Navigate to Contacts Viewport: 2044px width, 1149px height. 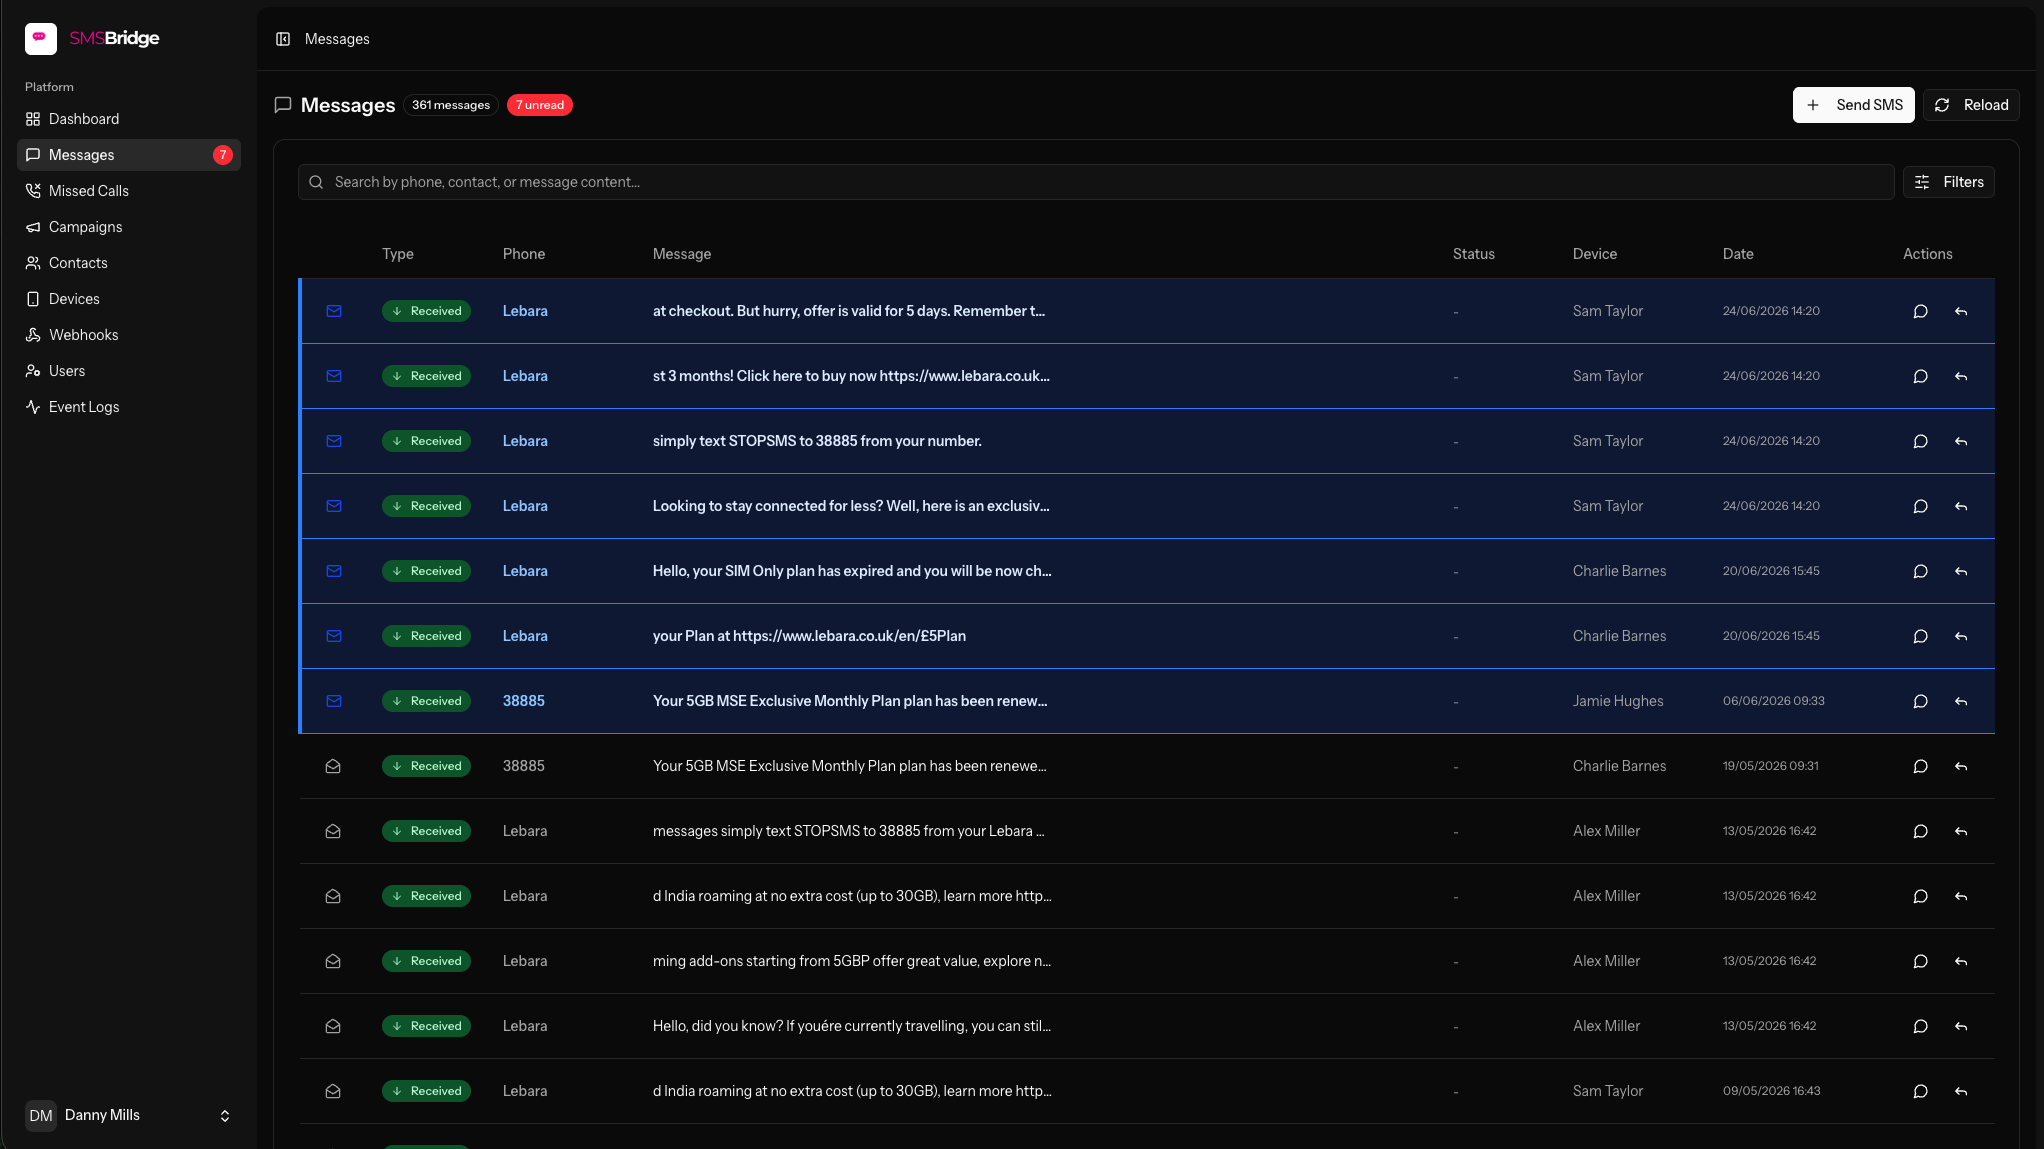click(129, 263)
